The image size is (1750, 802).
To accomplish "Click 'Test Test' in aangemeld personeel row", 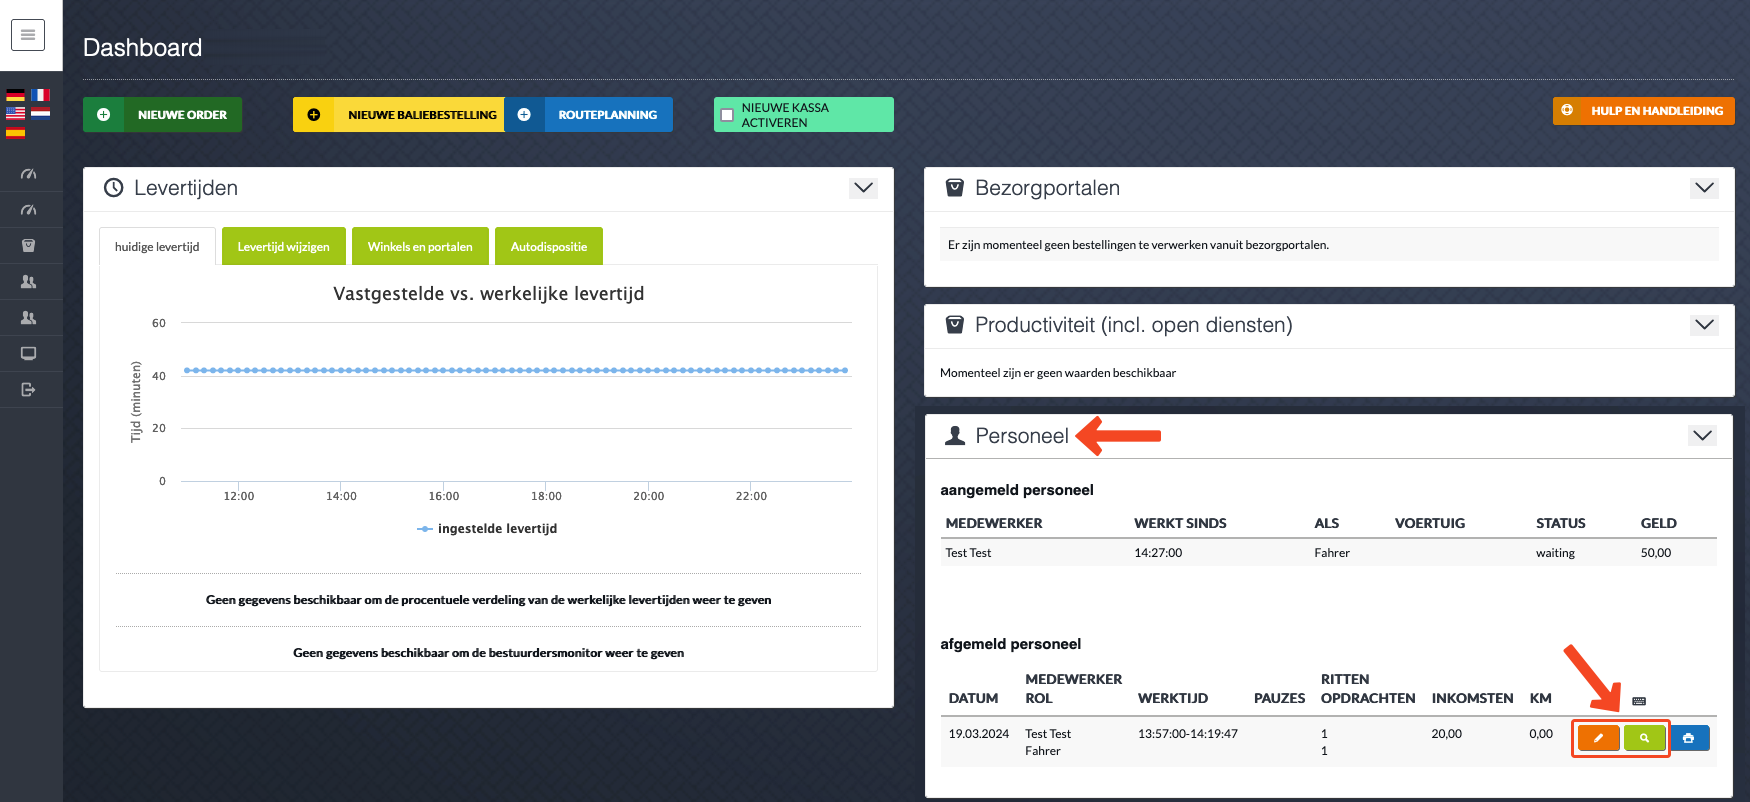I will coord(968,553).
